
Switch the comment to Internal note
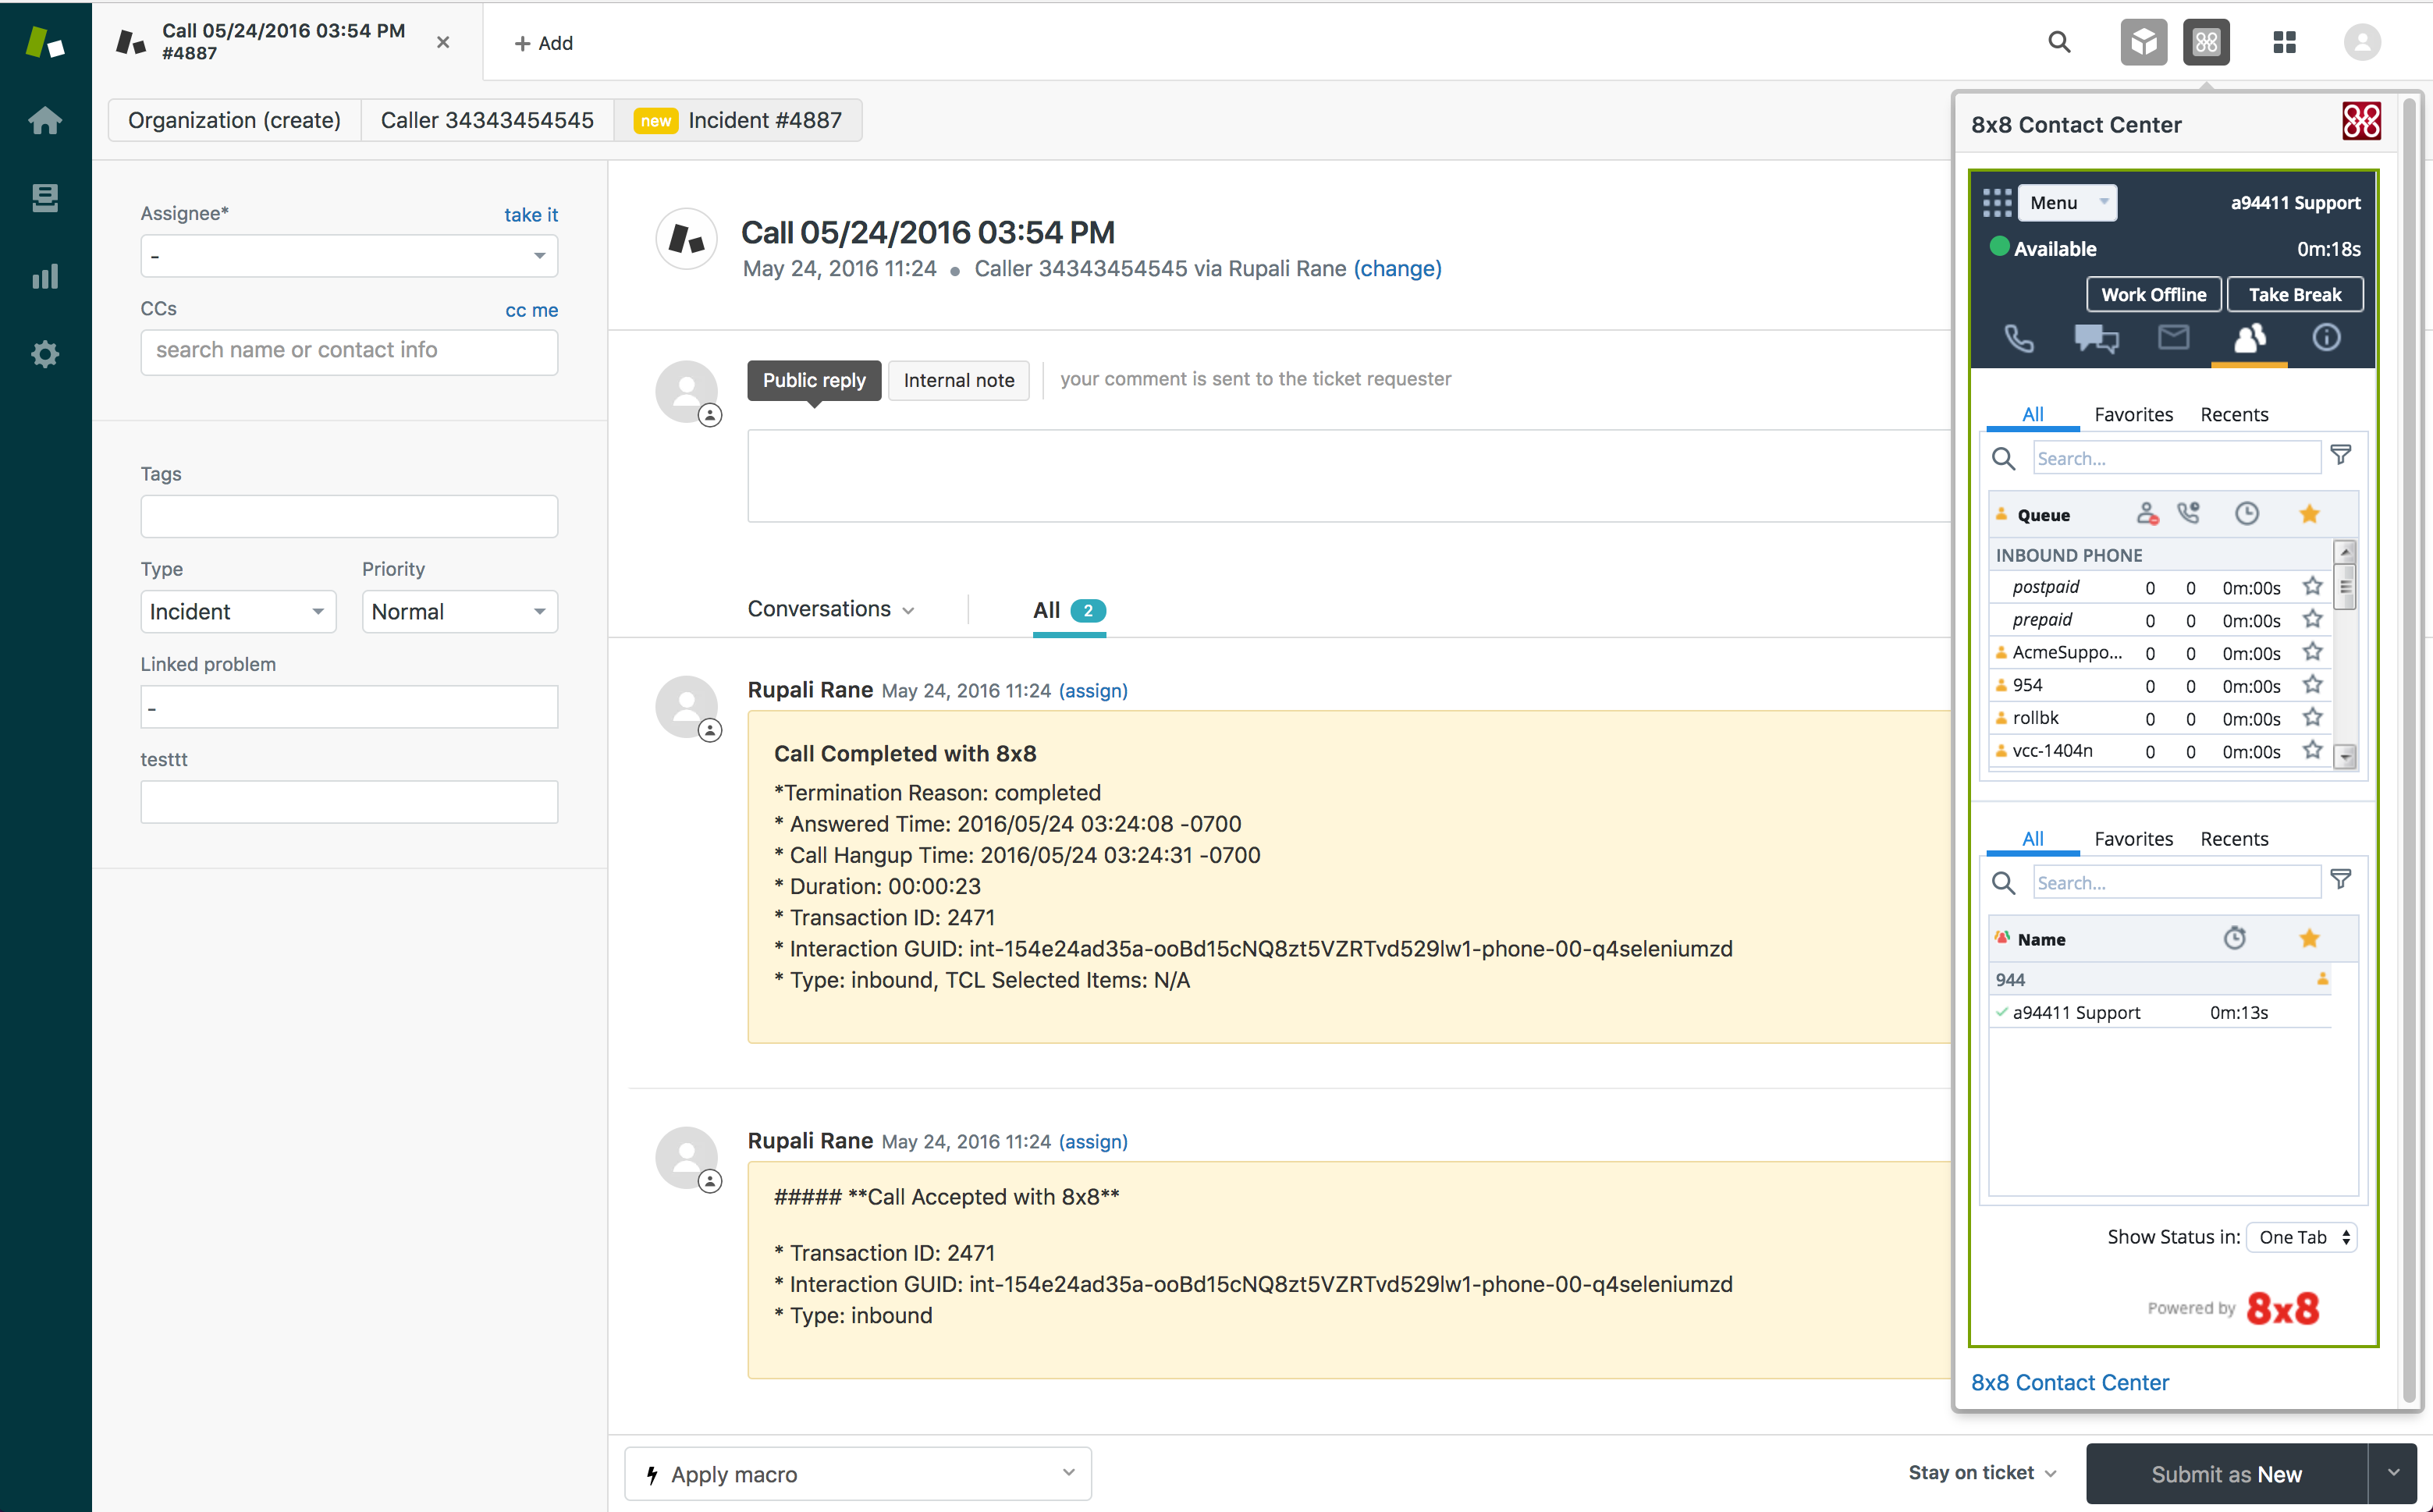click(958, 380)
